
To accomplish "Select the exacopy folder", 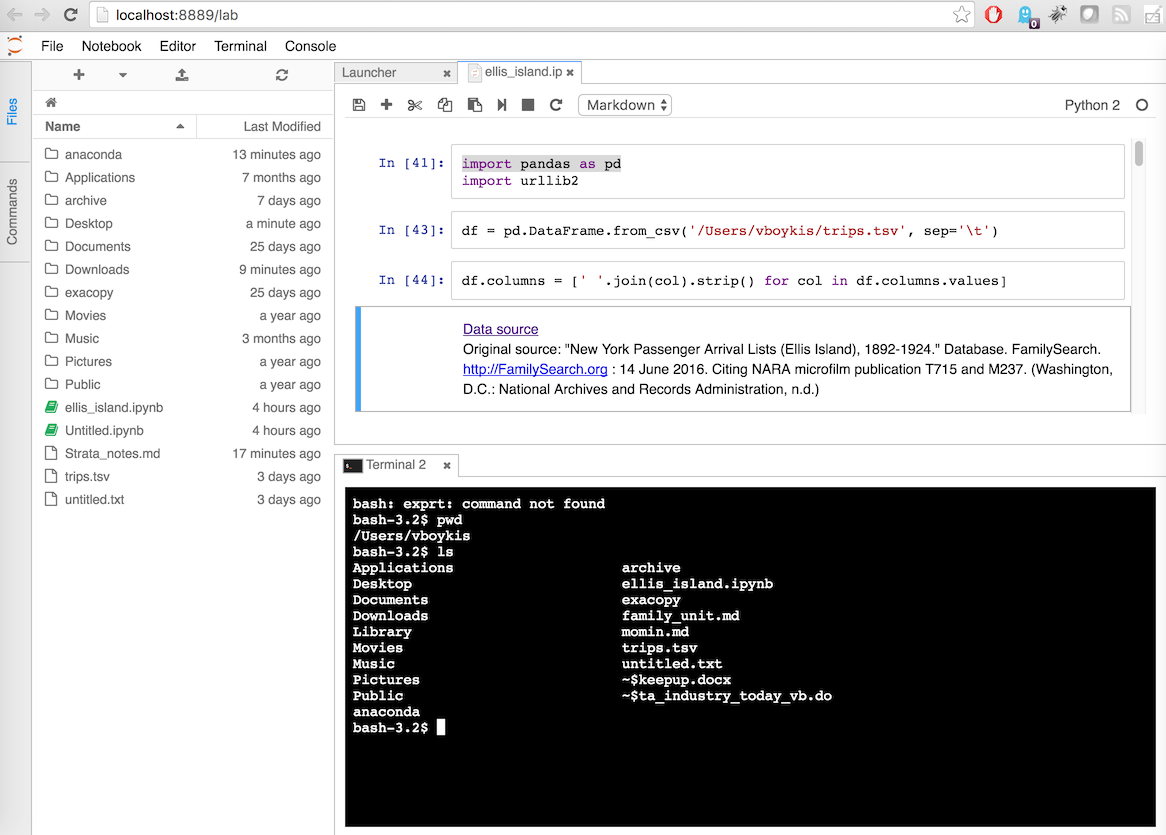I will (183, 292).
